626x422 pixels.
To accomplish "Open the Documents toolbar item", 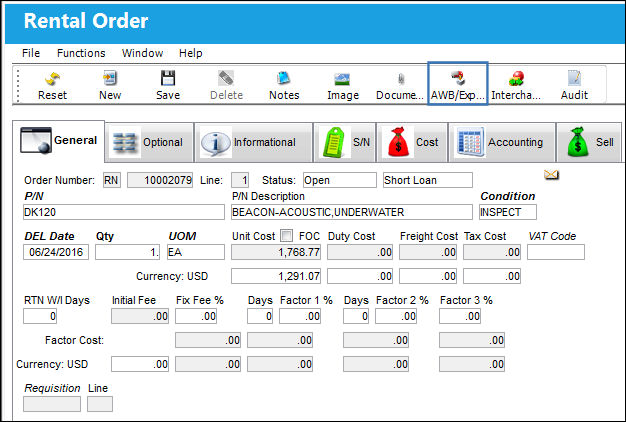I will click(x=400, y=85).
